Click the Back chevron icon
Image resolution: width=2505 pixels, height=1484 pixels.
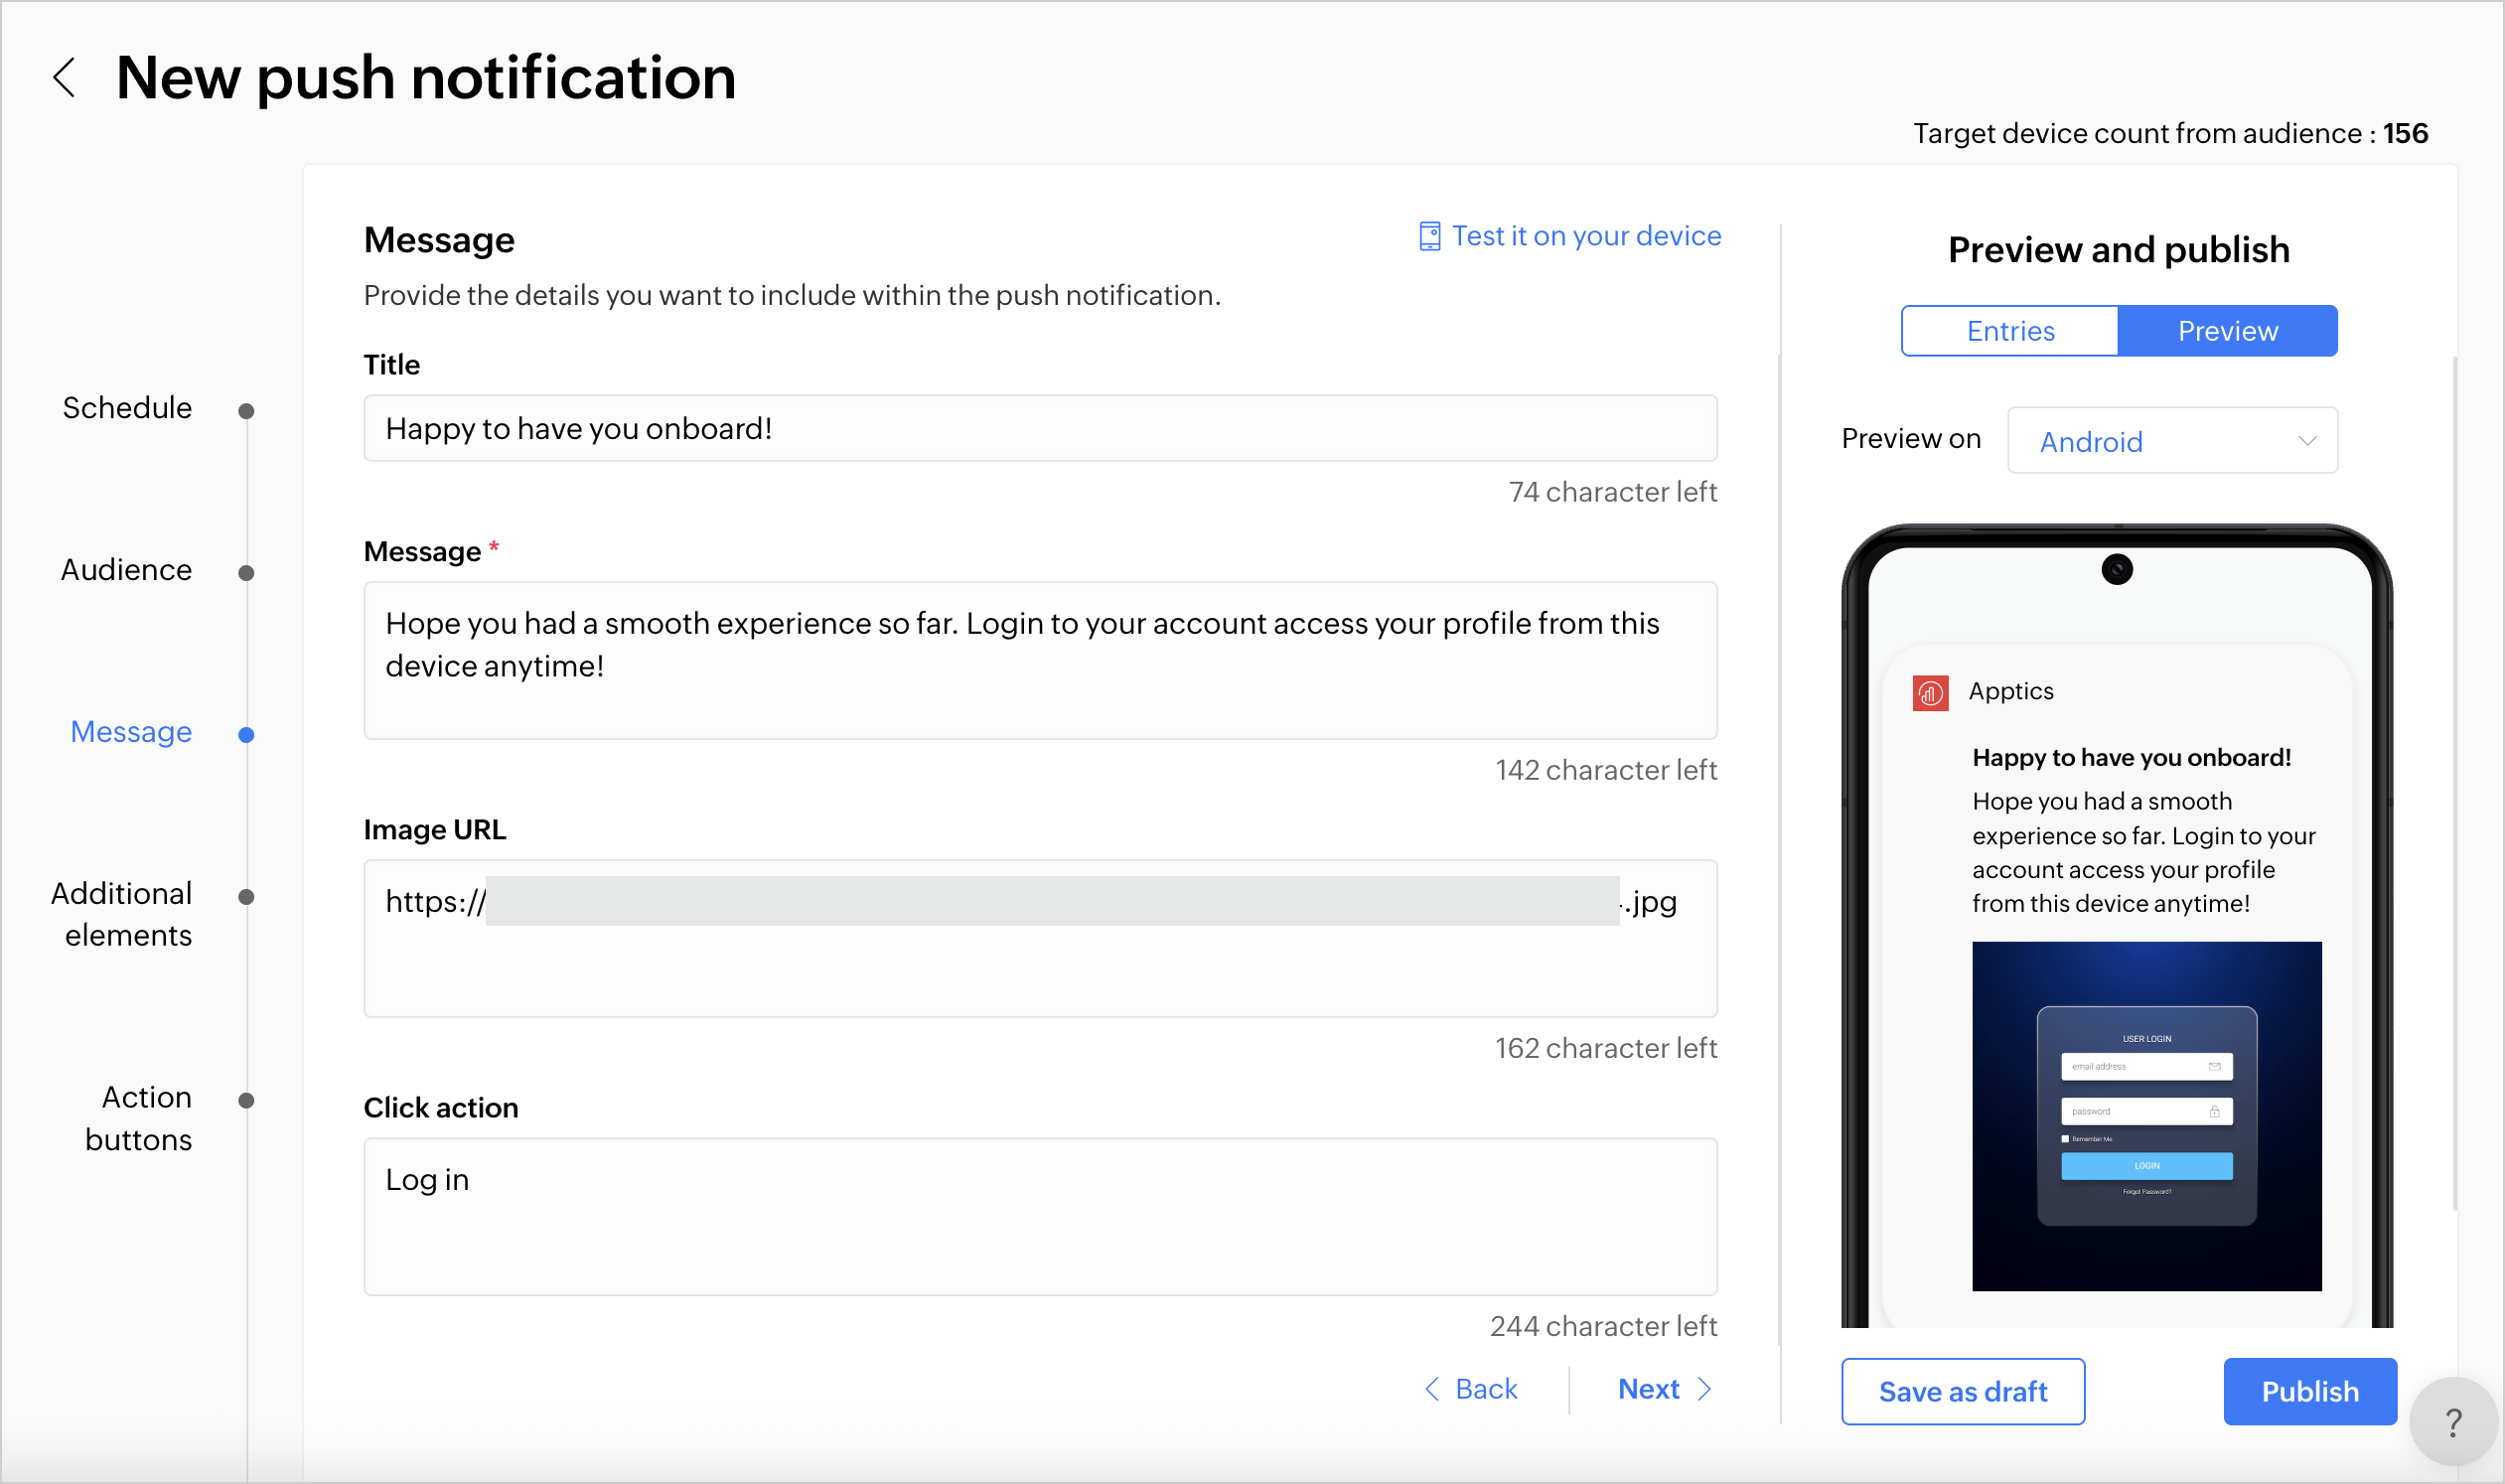tap(1432, 1389)
